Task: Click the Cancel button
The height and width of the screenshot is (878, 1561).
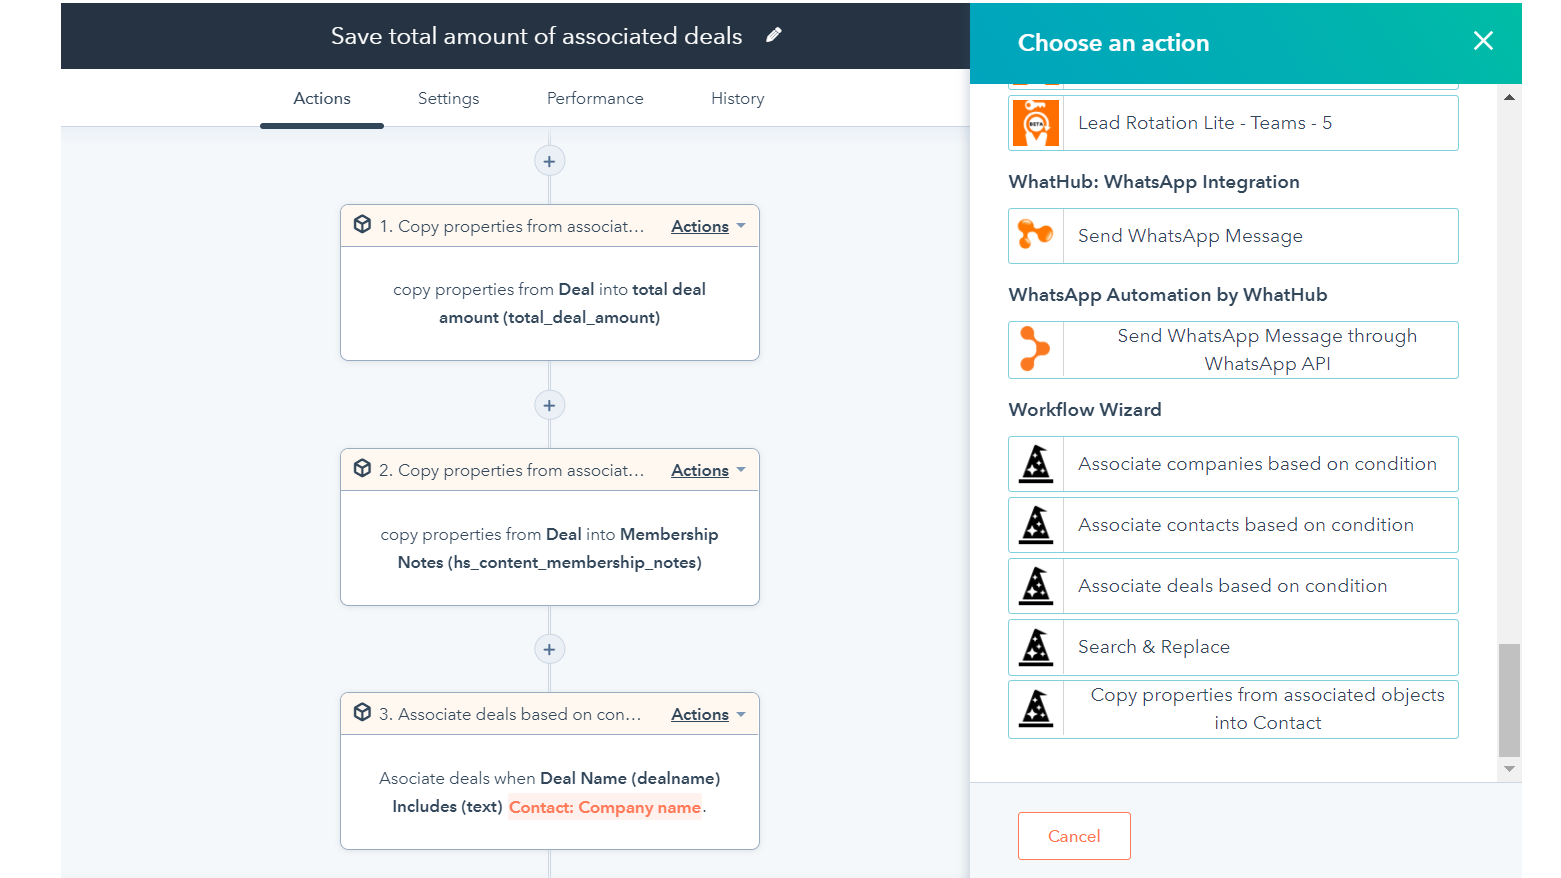Action: tap(1074, 835)
